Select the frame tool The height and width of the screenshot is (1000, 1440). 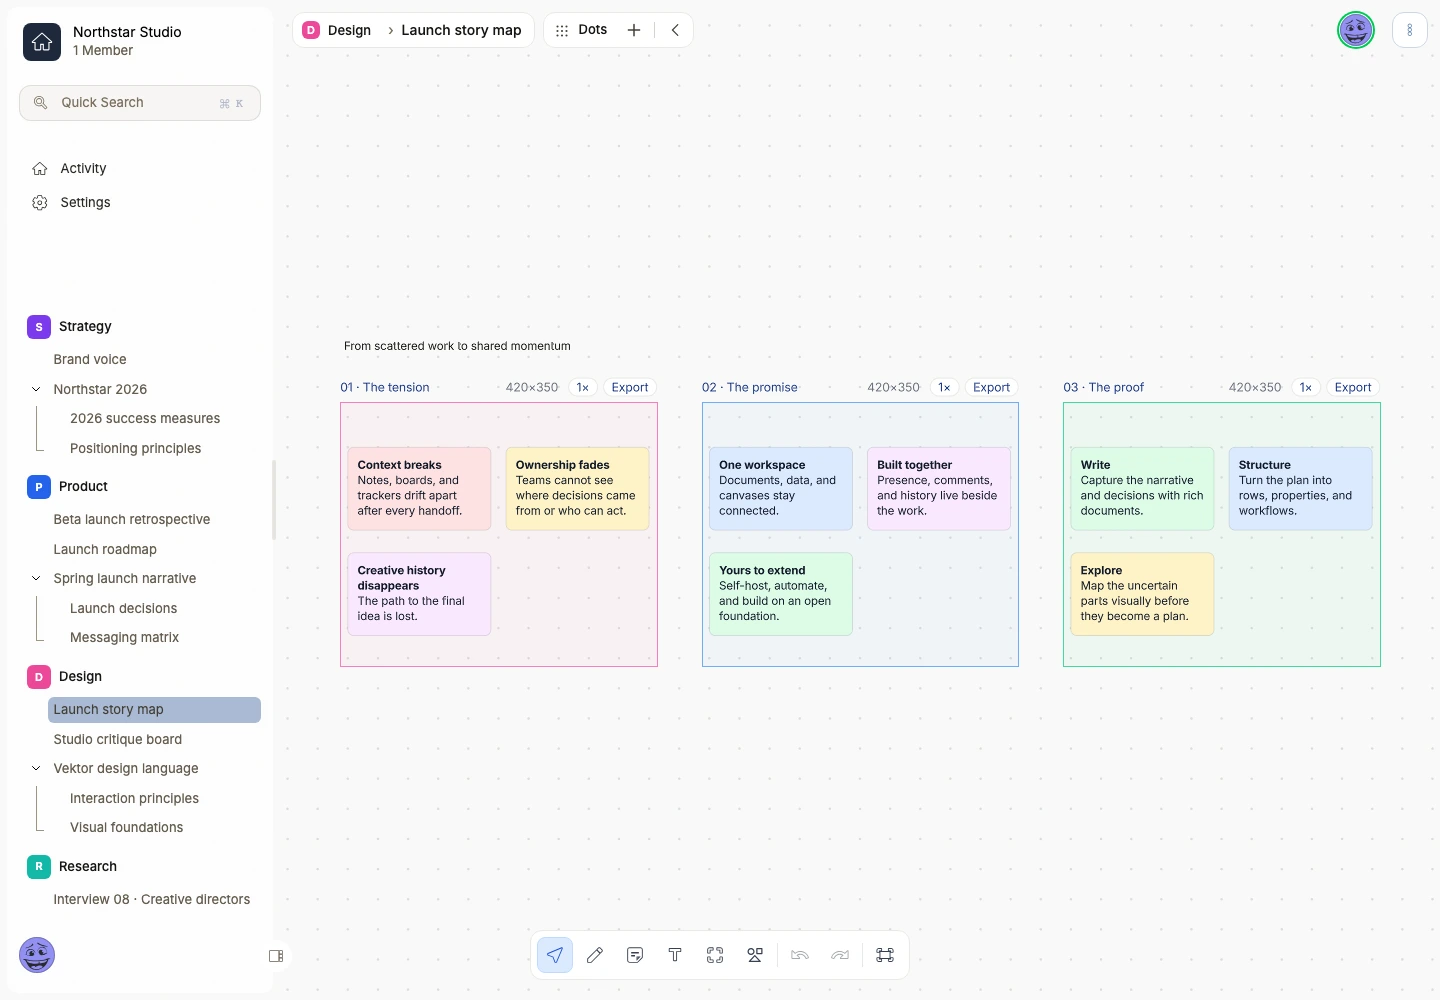[715, 955]
